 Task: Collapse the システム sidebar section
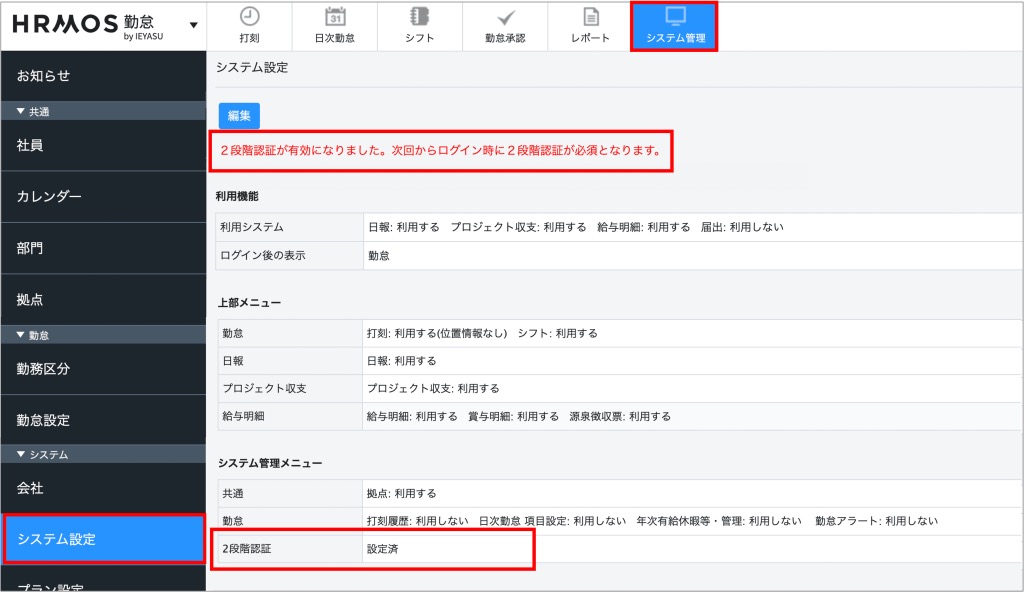point(42,455)
